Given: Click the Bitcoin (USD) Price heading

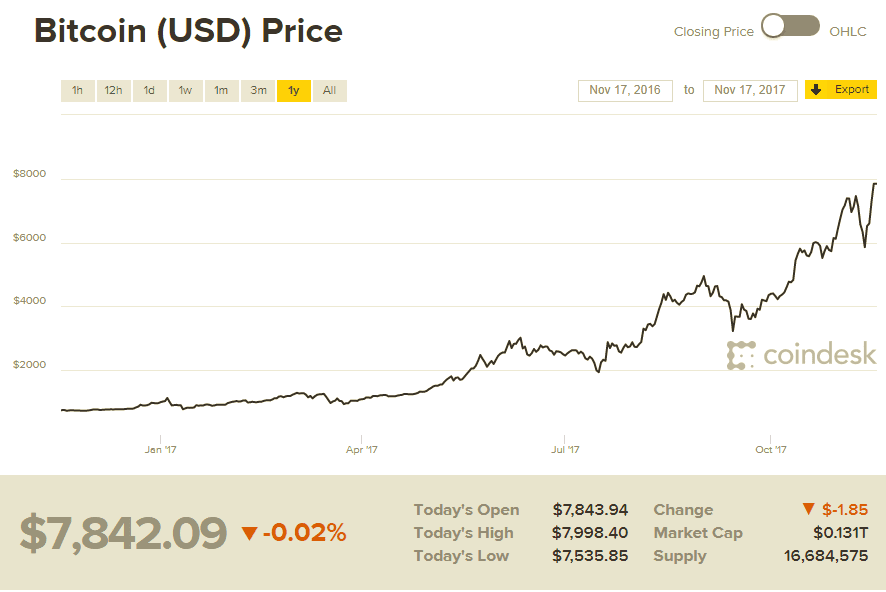Looking at the screenshot, I should pyautogui.click(x=188, y=31).
